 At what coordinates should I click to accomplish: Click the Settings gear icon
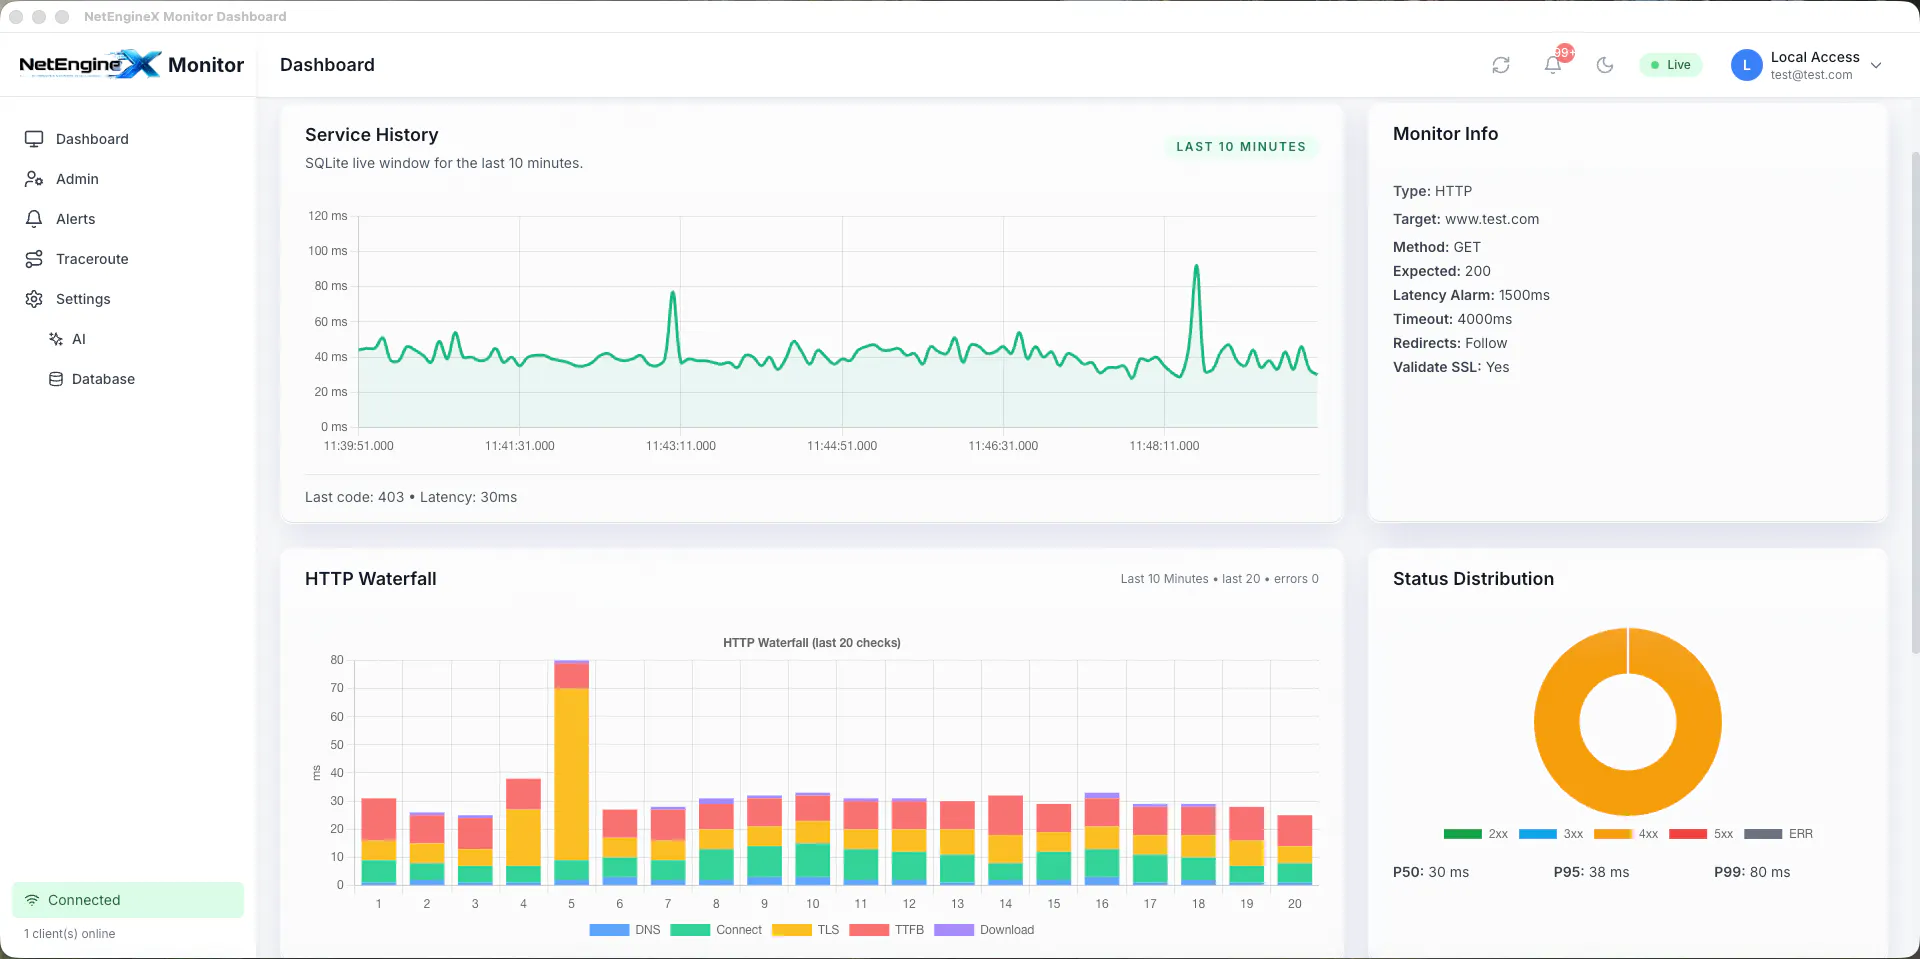click(x=34, y=299)
